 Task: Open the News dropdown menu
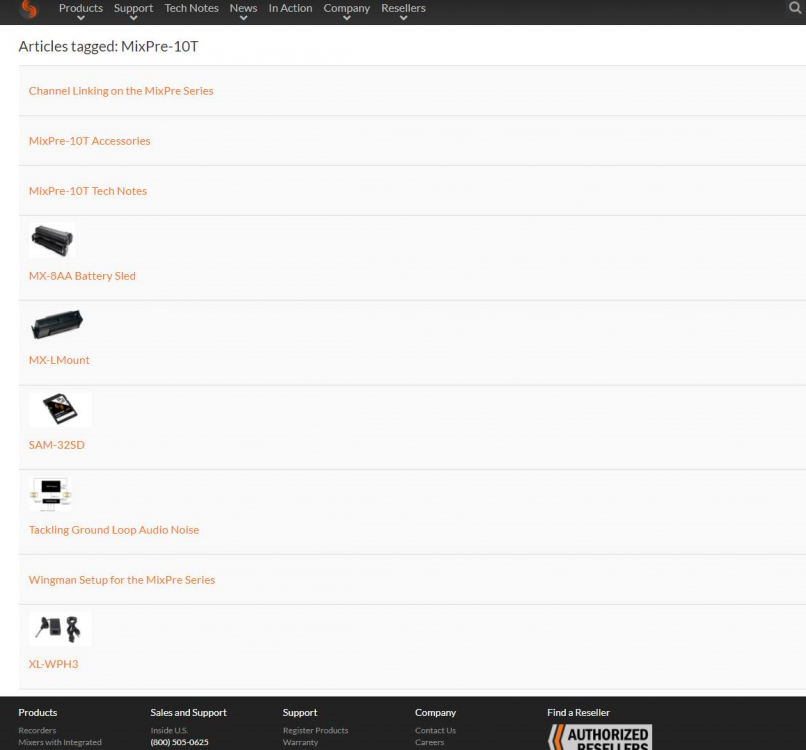243,8
